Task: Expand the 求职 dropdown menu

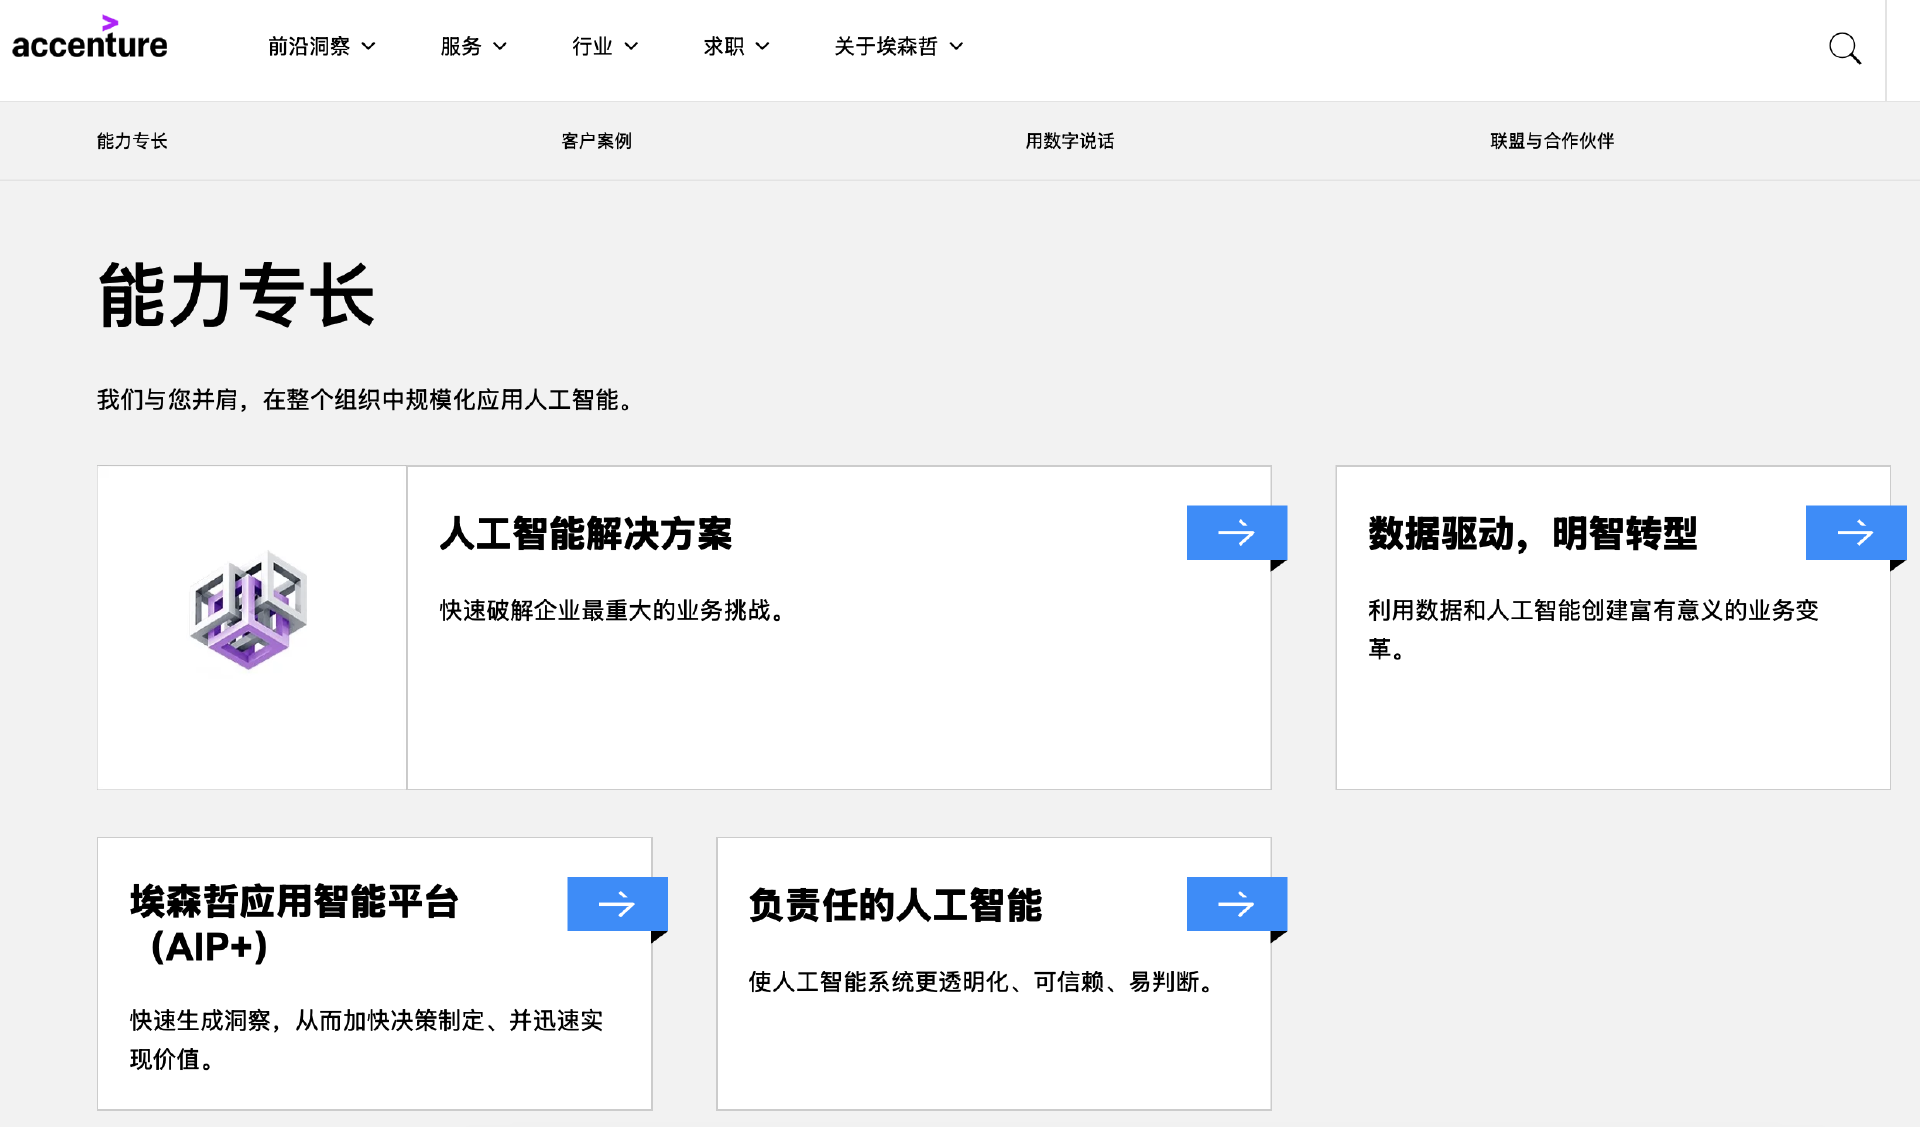Action: pyautogui.click(x=736, y=46)
